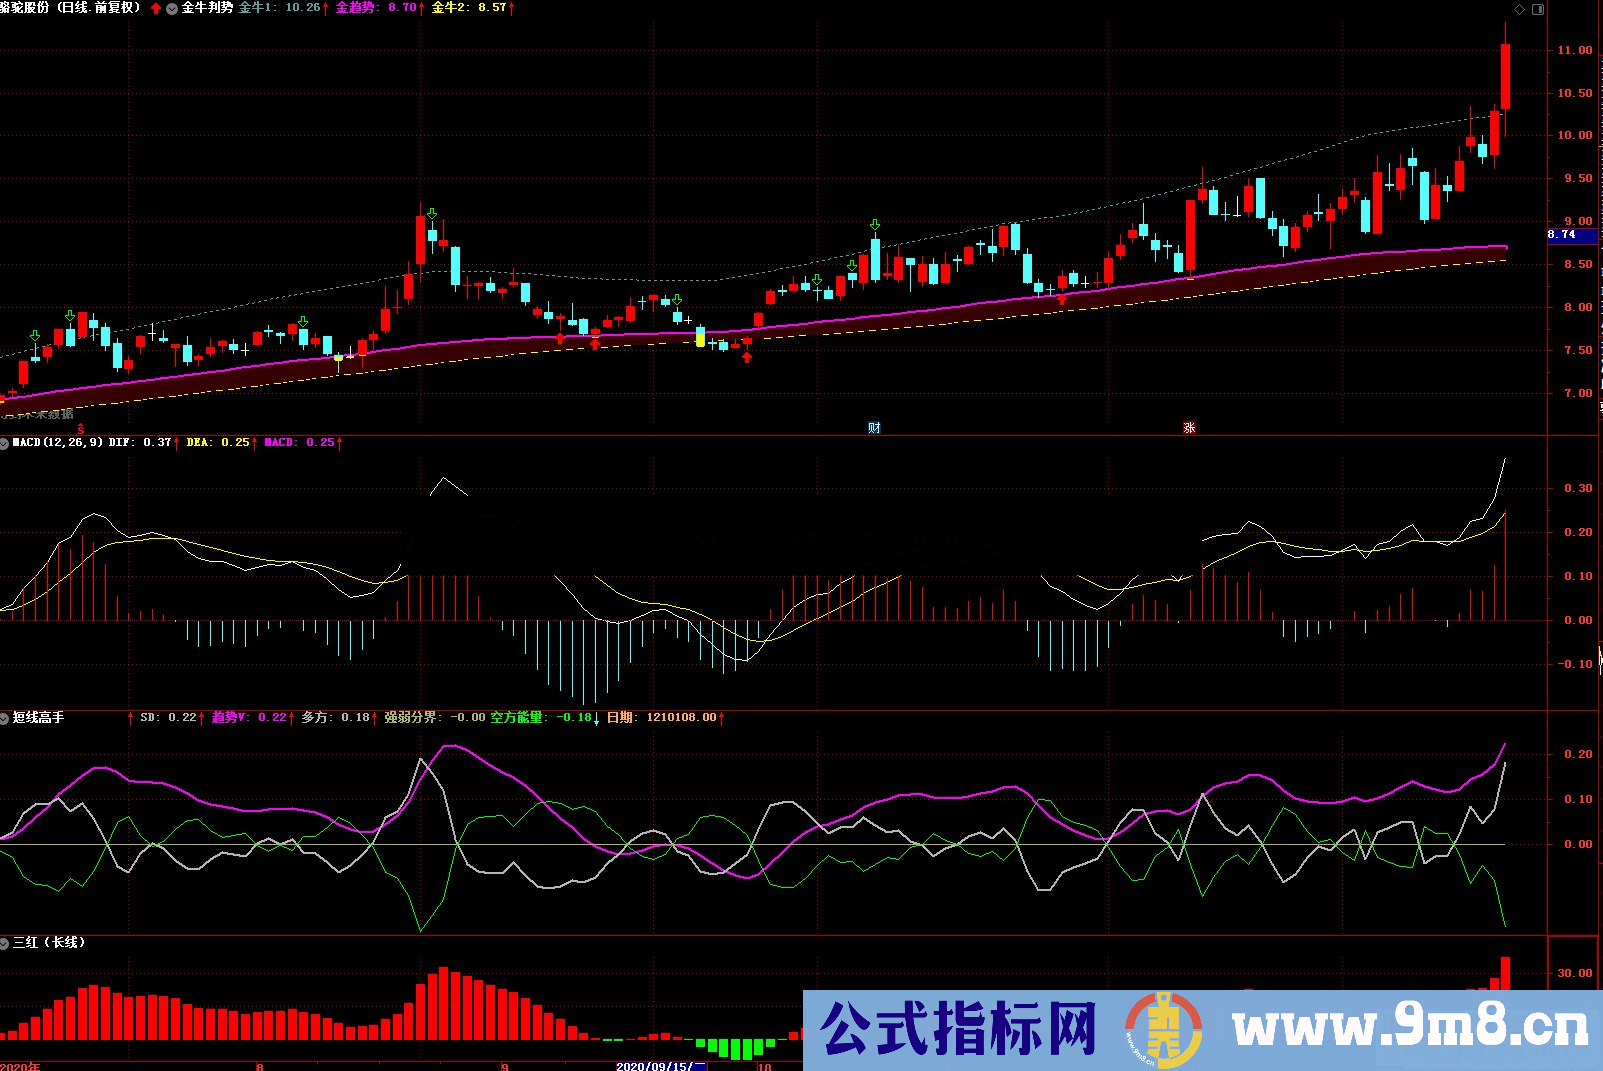Click the 财 watermark icon on the main chart
The height and width of the screenshot is (1071, 1603).
click(x=875, y=426)
